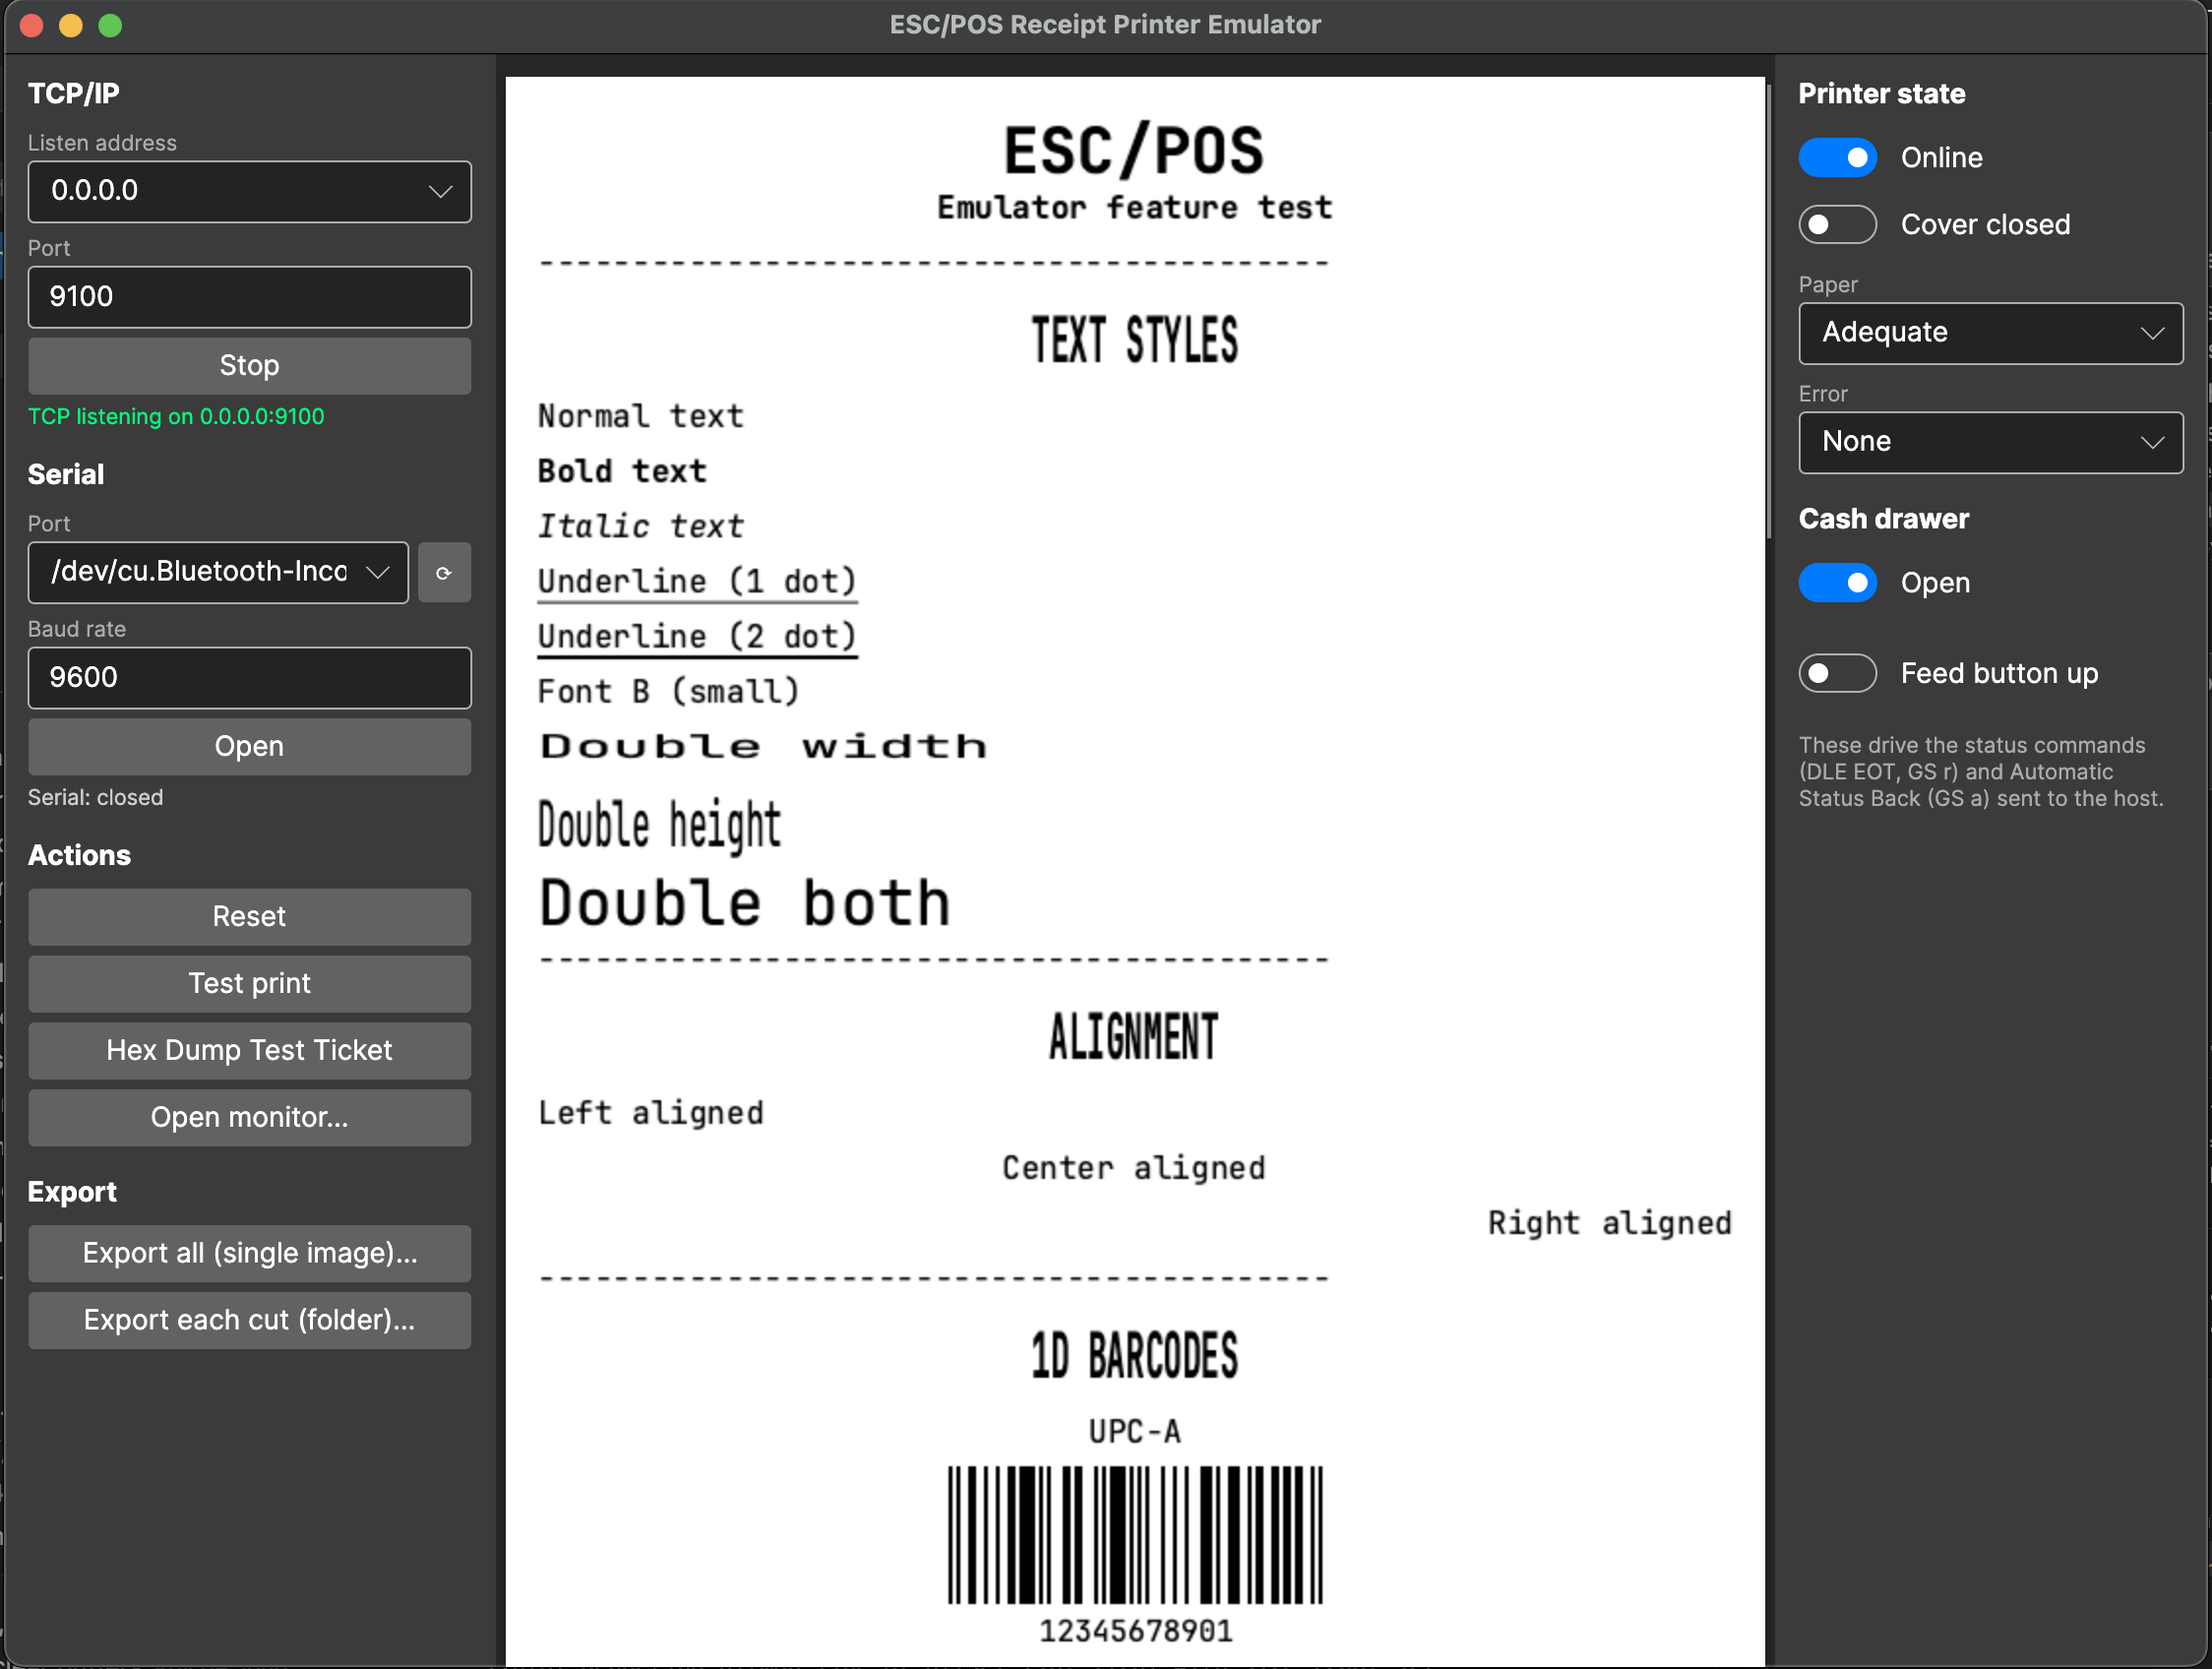
Task: Click the receipt preview scrollbar
Action: 1768,310
